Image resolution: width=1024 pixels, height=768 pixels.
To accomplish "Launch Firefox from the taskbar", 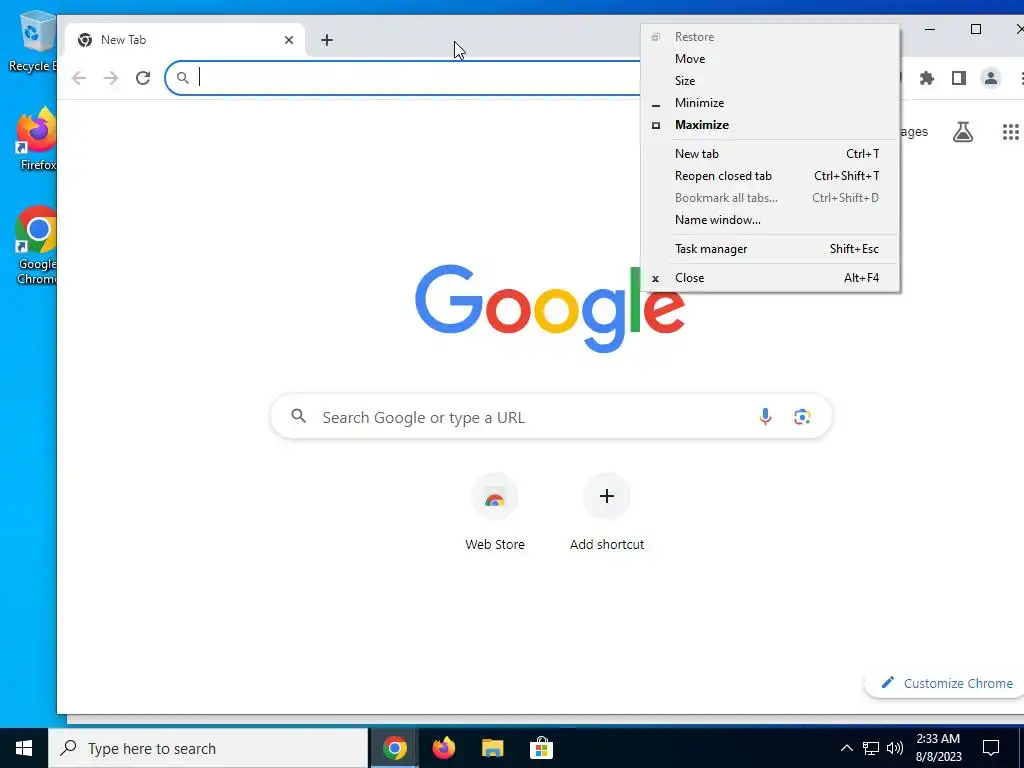I will pos(443,748).
